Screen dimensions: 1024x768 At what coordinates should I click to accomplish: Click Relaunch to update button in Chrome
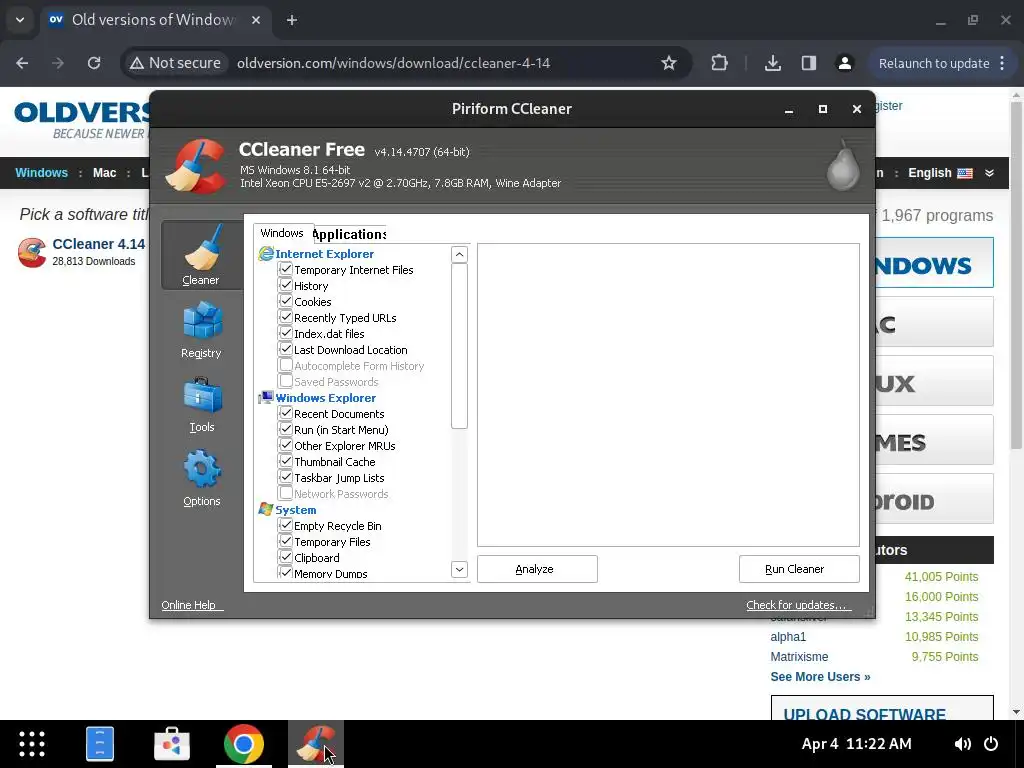[934, 63]
